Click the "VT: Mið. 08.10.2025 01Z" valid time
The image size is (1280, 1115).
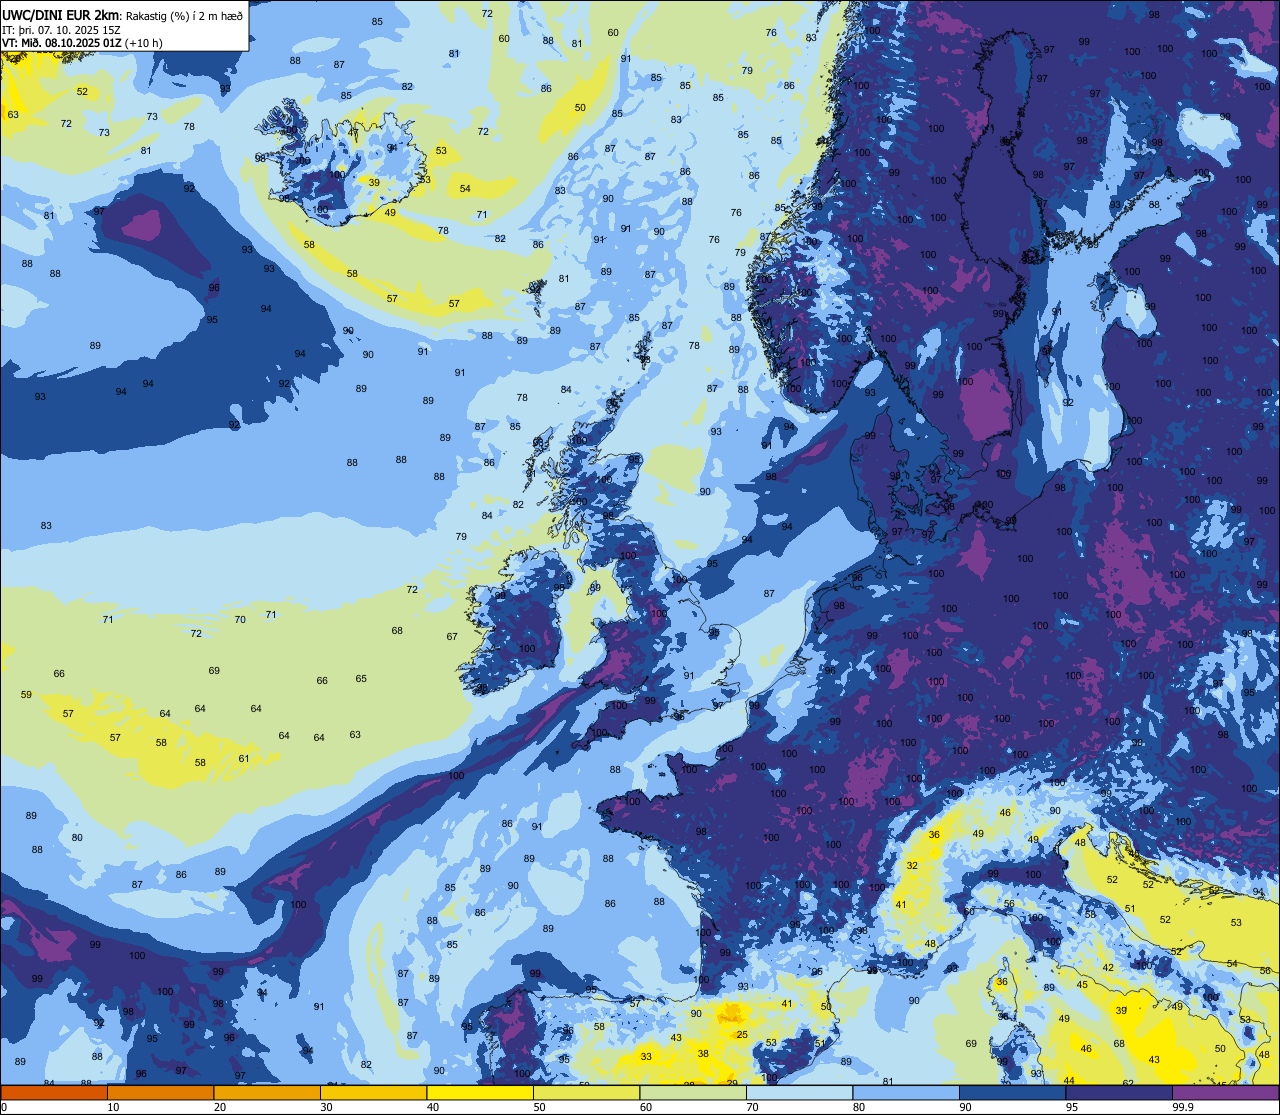pyautogui.click(x=61, y=43)
